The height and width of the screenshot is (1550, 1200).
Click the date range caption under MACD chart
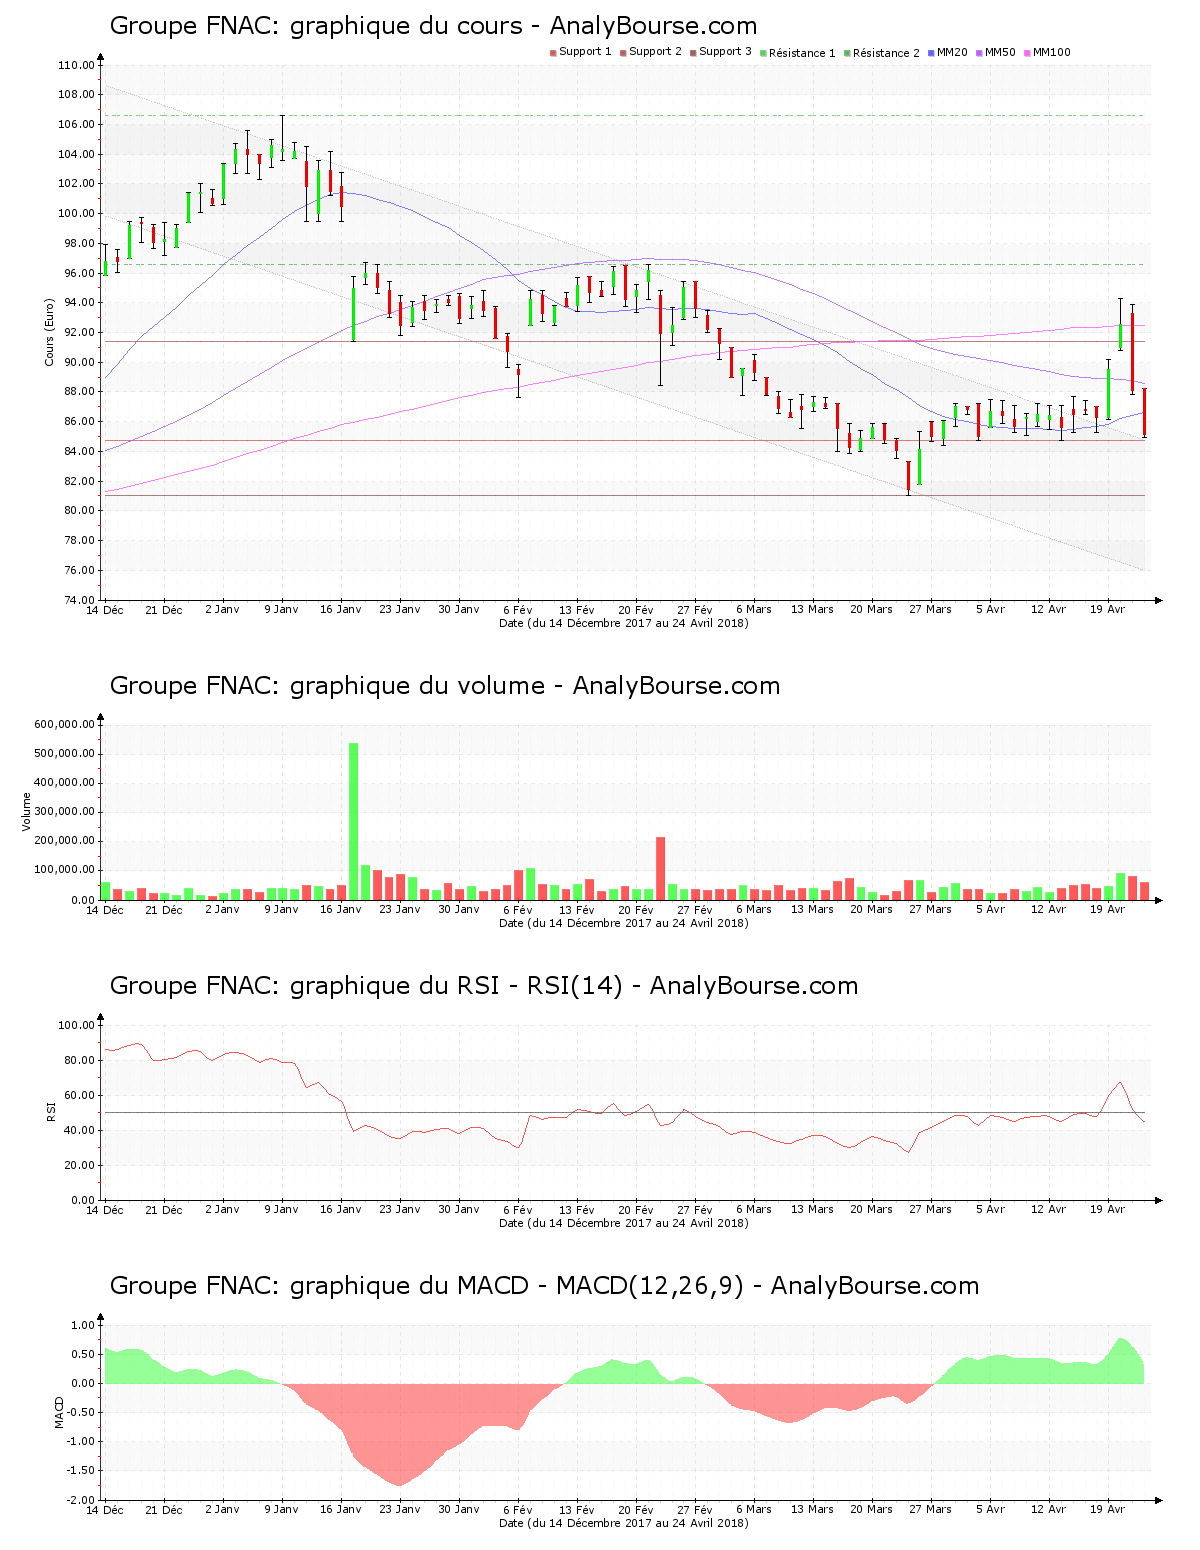pos(624,1523)
